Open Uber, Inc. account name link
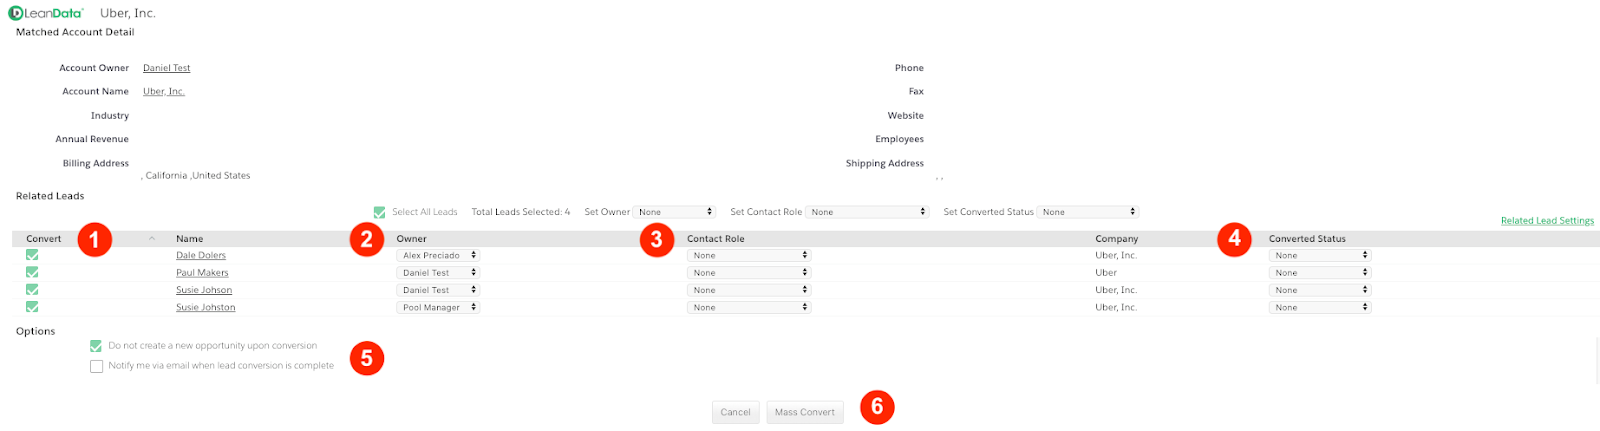 point(163,91)
